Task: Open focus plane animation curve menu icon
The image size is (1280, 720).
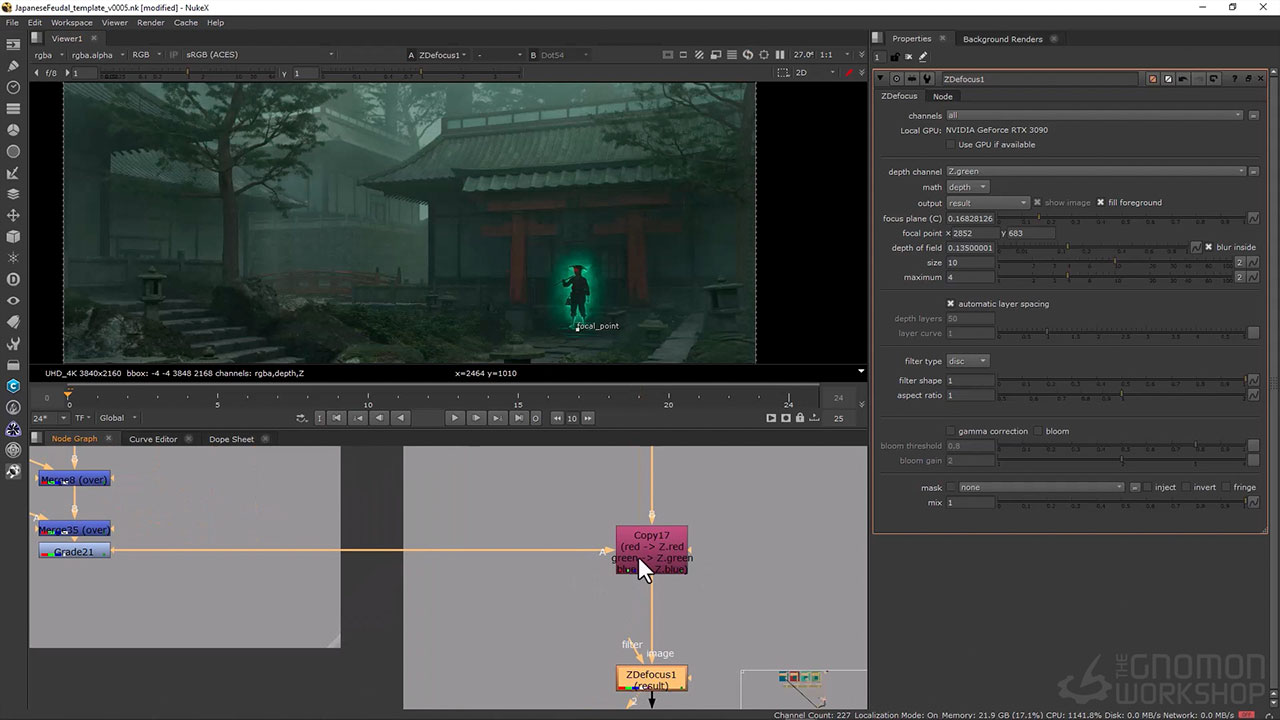Action: 1253,218
